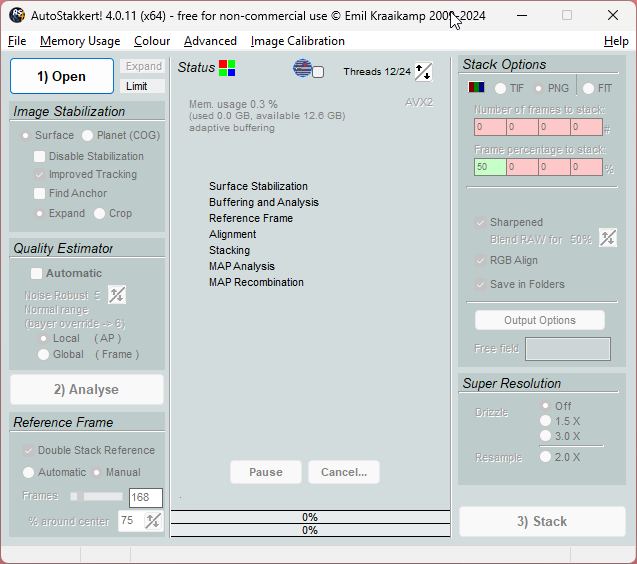
Task: Click the last Number of frames to stack field
Action: pos(586,127)
